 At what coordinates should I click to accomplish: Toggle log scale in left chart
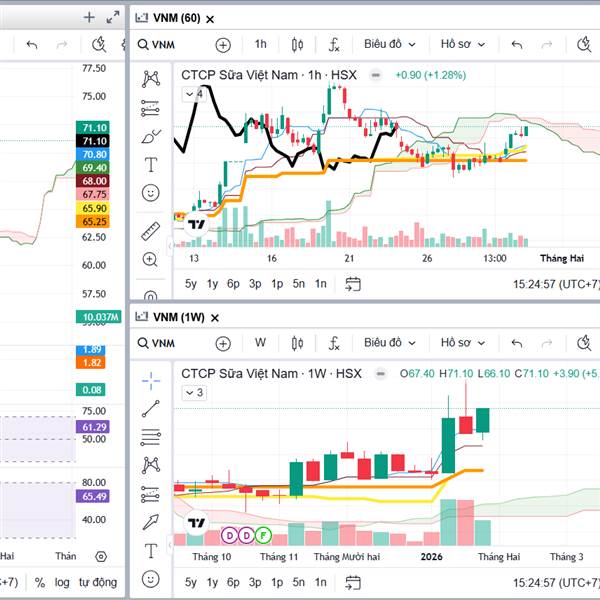(62, 582)
